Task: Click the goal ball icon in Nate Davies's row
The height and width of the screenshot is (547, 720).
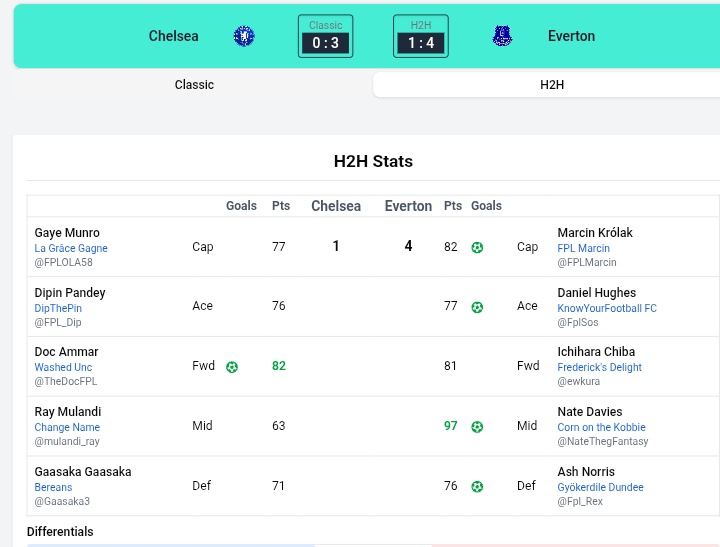Action: click(x=477, y=427)
